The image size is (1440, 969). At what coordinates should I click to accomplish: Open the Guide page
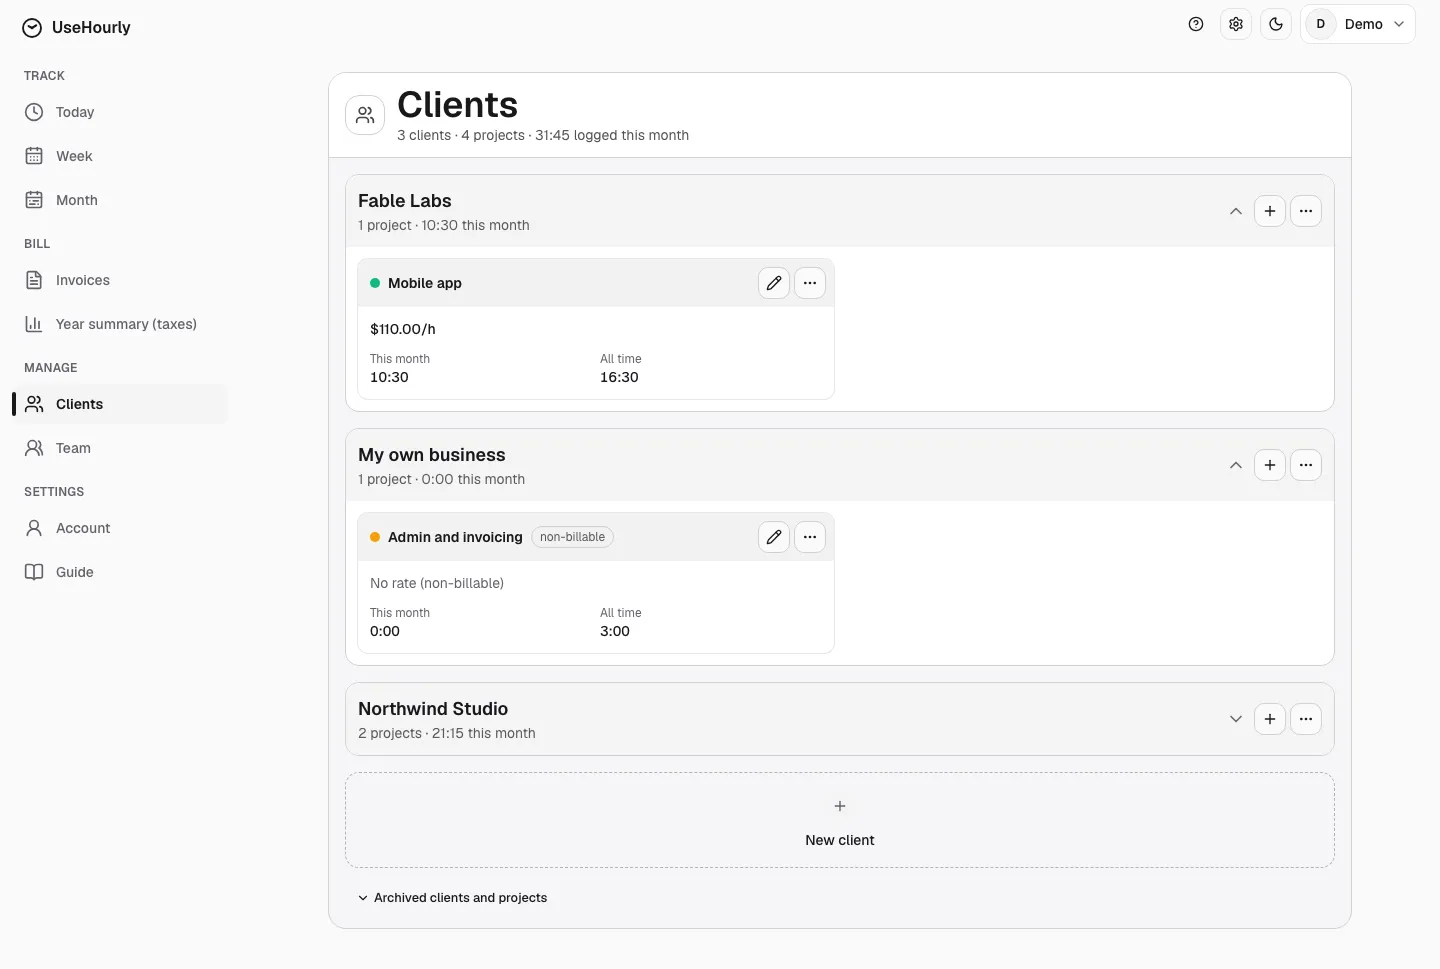tap(120, 572)
